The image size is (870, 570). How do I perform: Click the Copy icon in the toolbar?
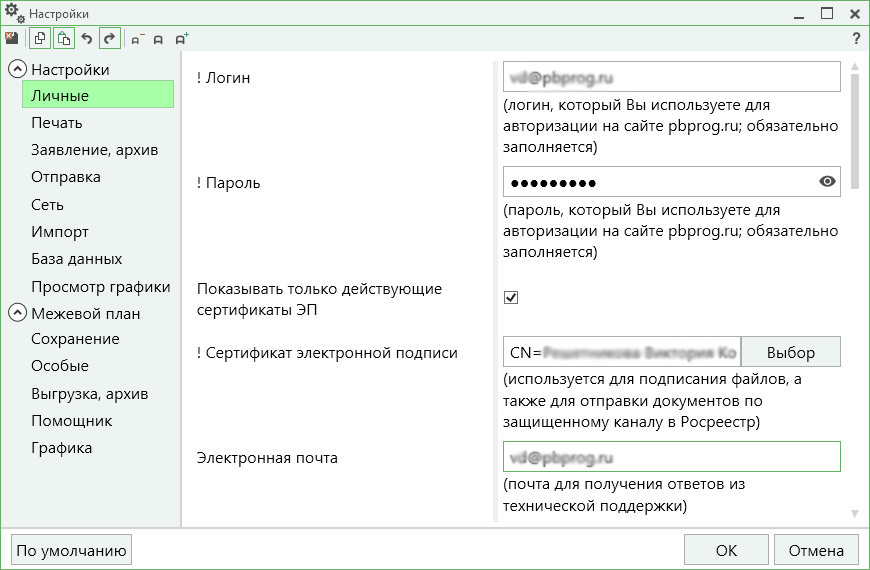[x=39, y=38]
